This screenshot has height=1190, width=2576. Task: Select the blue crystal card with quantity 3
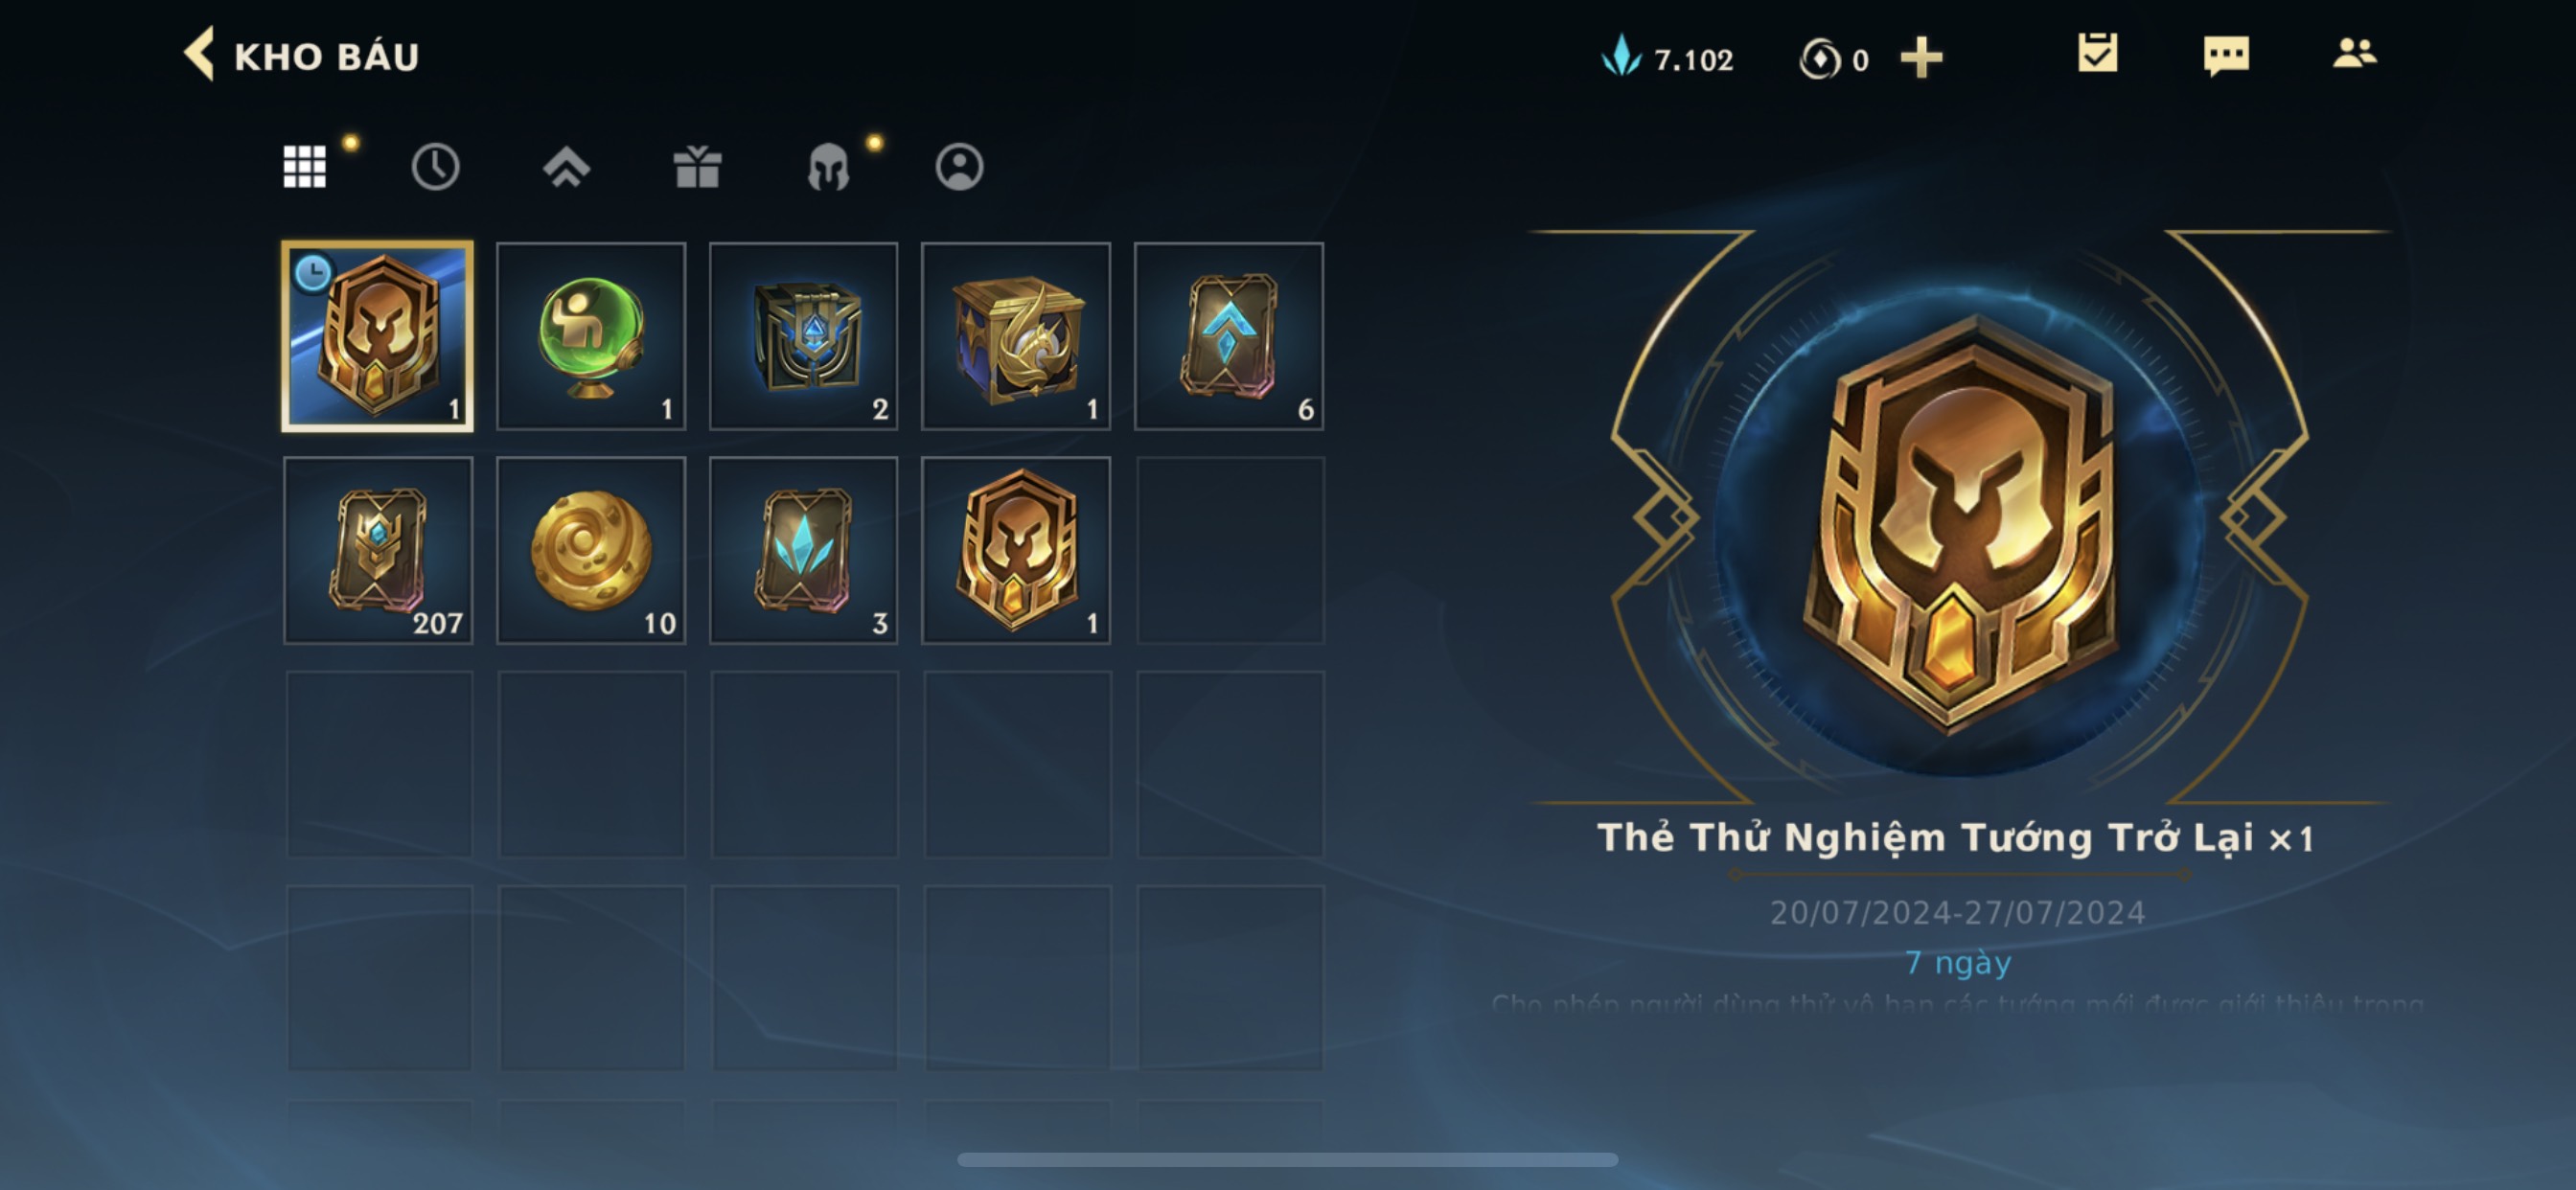pyautogui.click(x=803, y=550)
